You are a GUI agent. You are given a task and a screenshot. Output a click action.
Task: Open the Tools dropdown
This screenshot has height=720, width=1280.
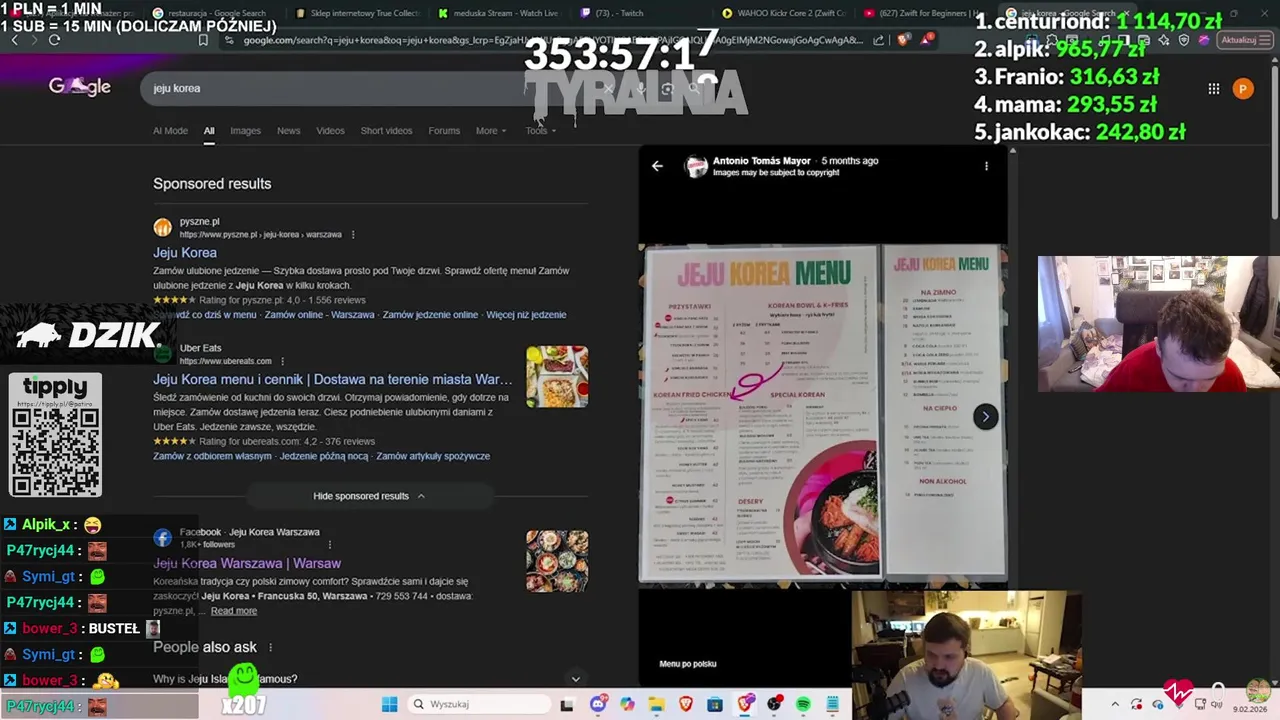540,131
